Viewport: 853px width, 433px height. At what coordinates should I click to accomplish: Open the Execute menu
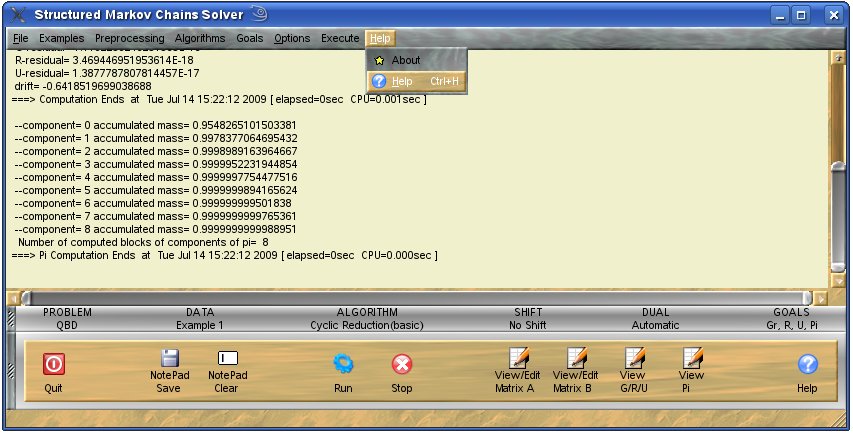coord(340,38)
